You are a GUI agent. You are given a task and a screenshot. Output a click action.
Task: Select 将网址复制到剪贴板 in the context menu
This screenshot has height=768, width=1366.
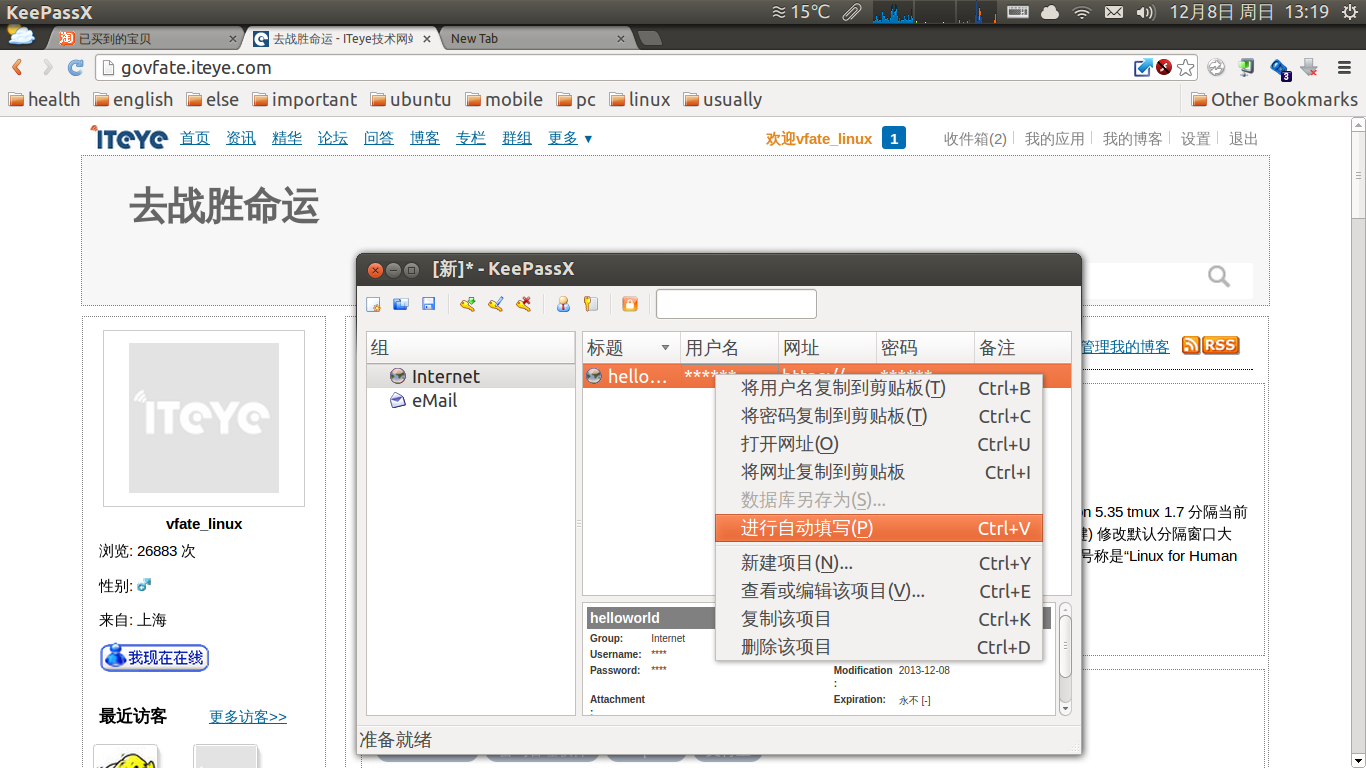click(x=879, y=472)
